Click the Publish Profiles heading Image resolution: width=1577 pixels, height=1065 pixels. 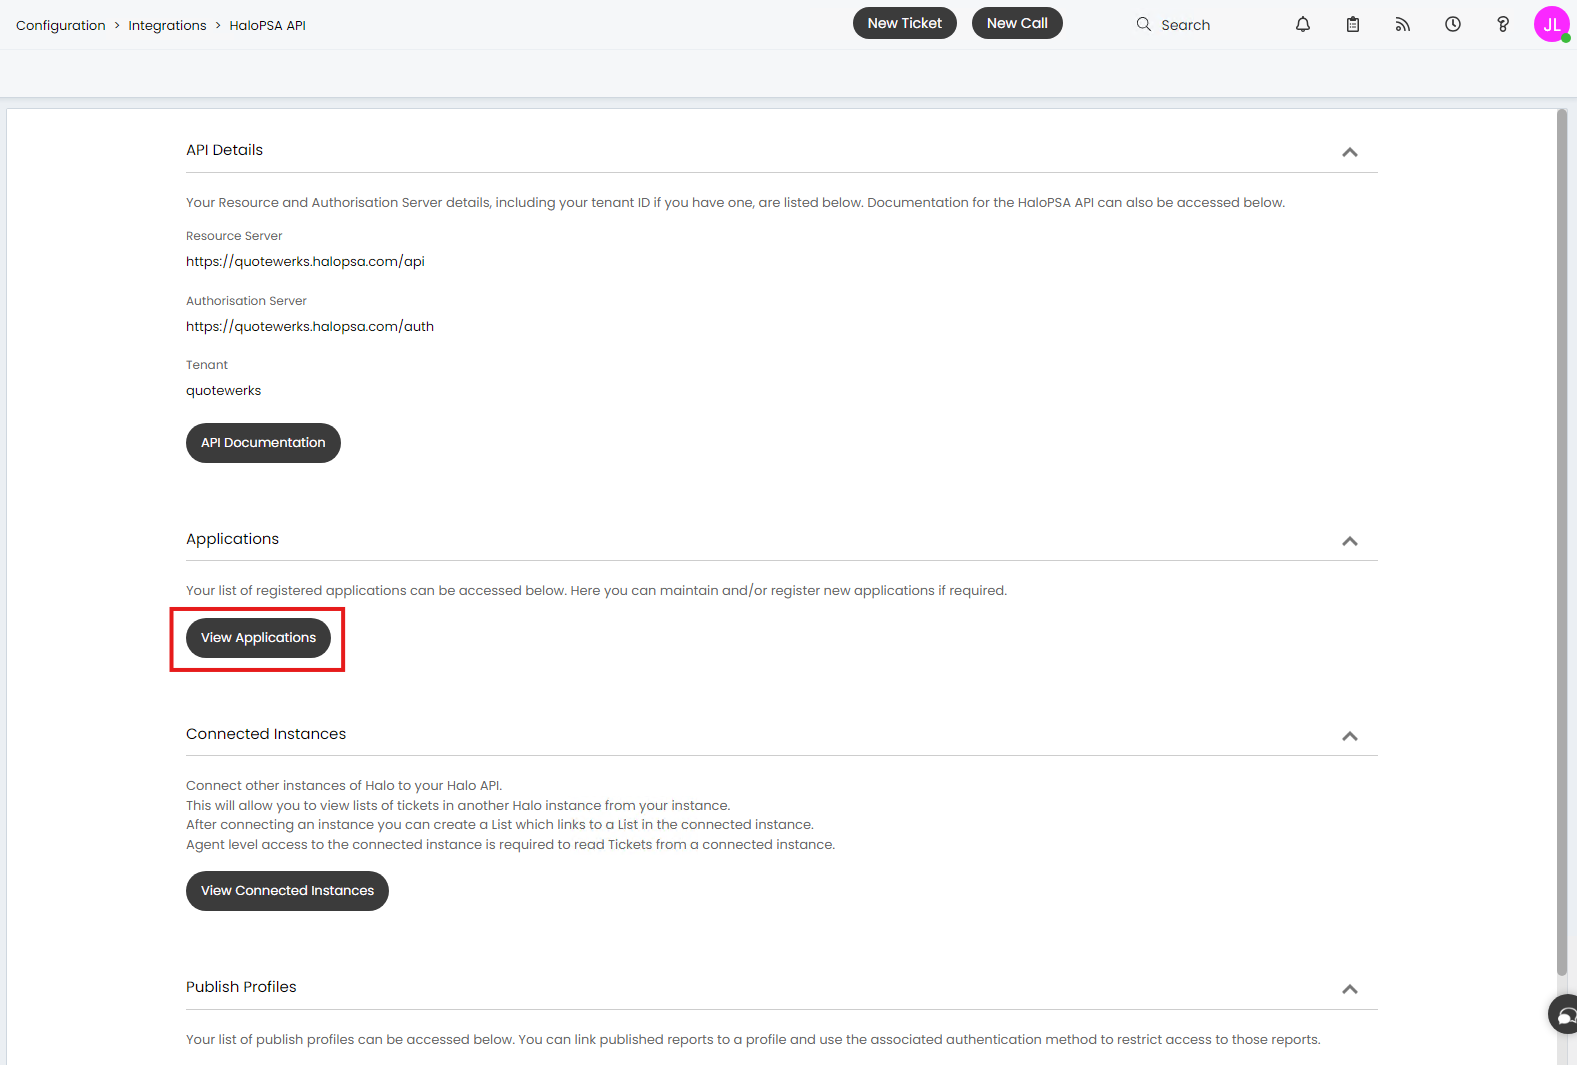[x=241, y=987]
